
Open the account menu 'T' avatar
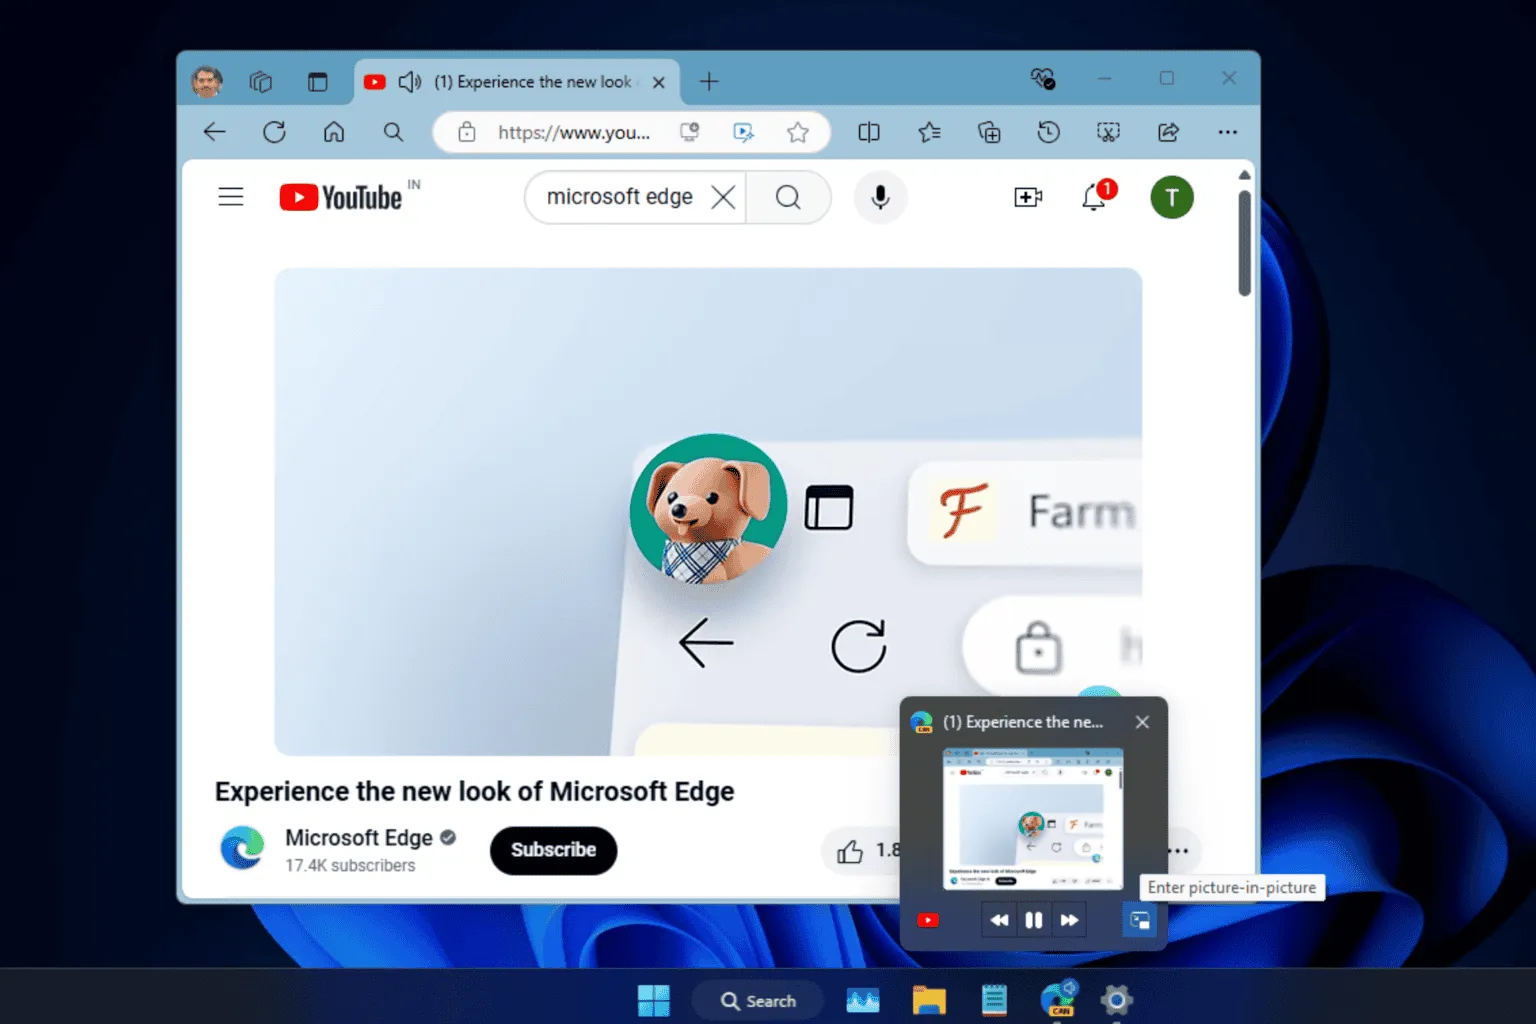pyautogui.click(x=1172, y=197)
